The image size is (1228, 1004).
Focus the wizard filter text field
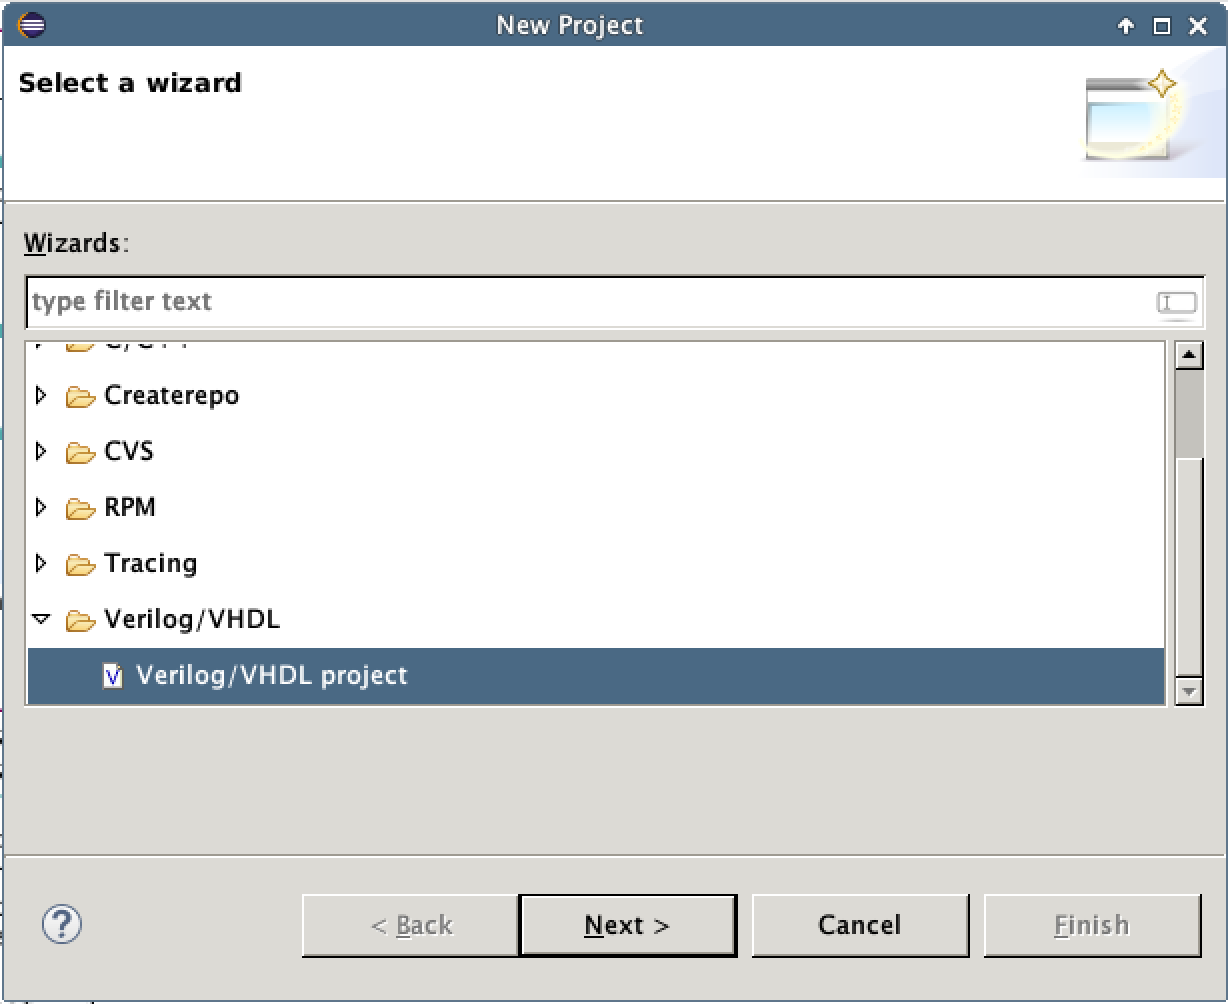coord(590,302)
